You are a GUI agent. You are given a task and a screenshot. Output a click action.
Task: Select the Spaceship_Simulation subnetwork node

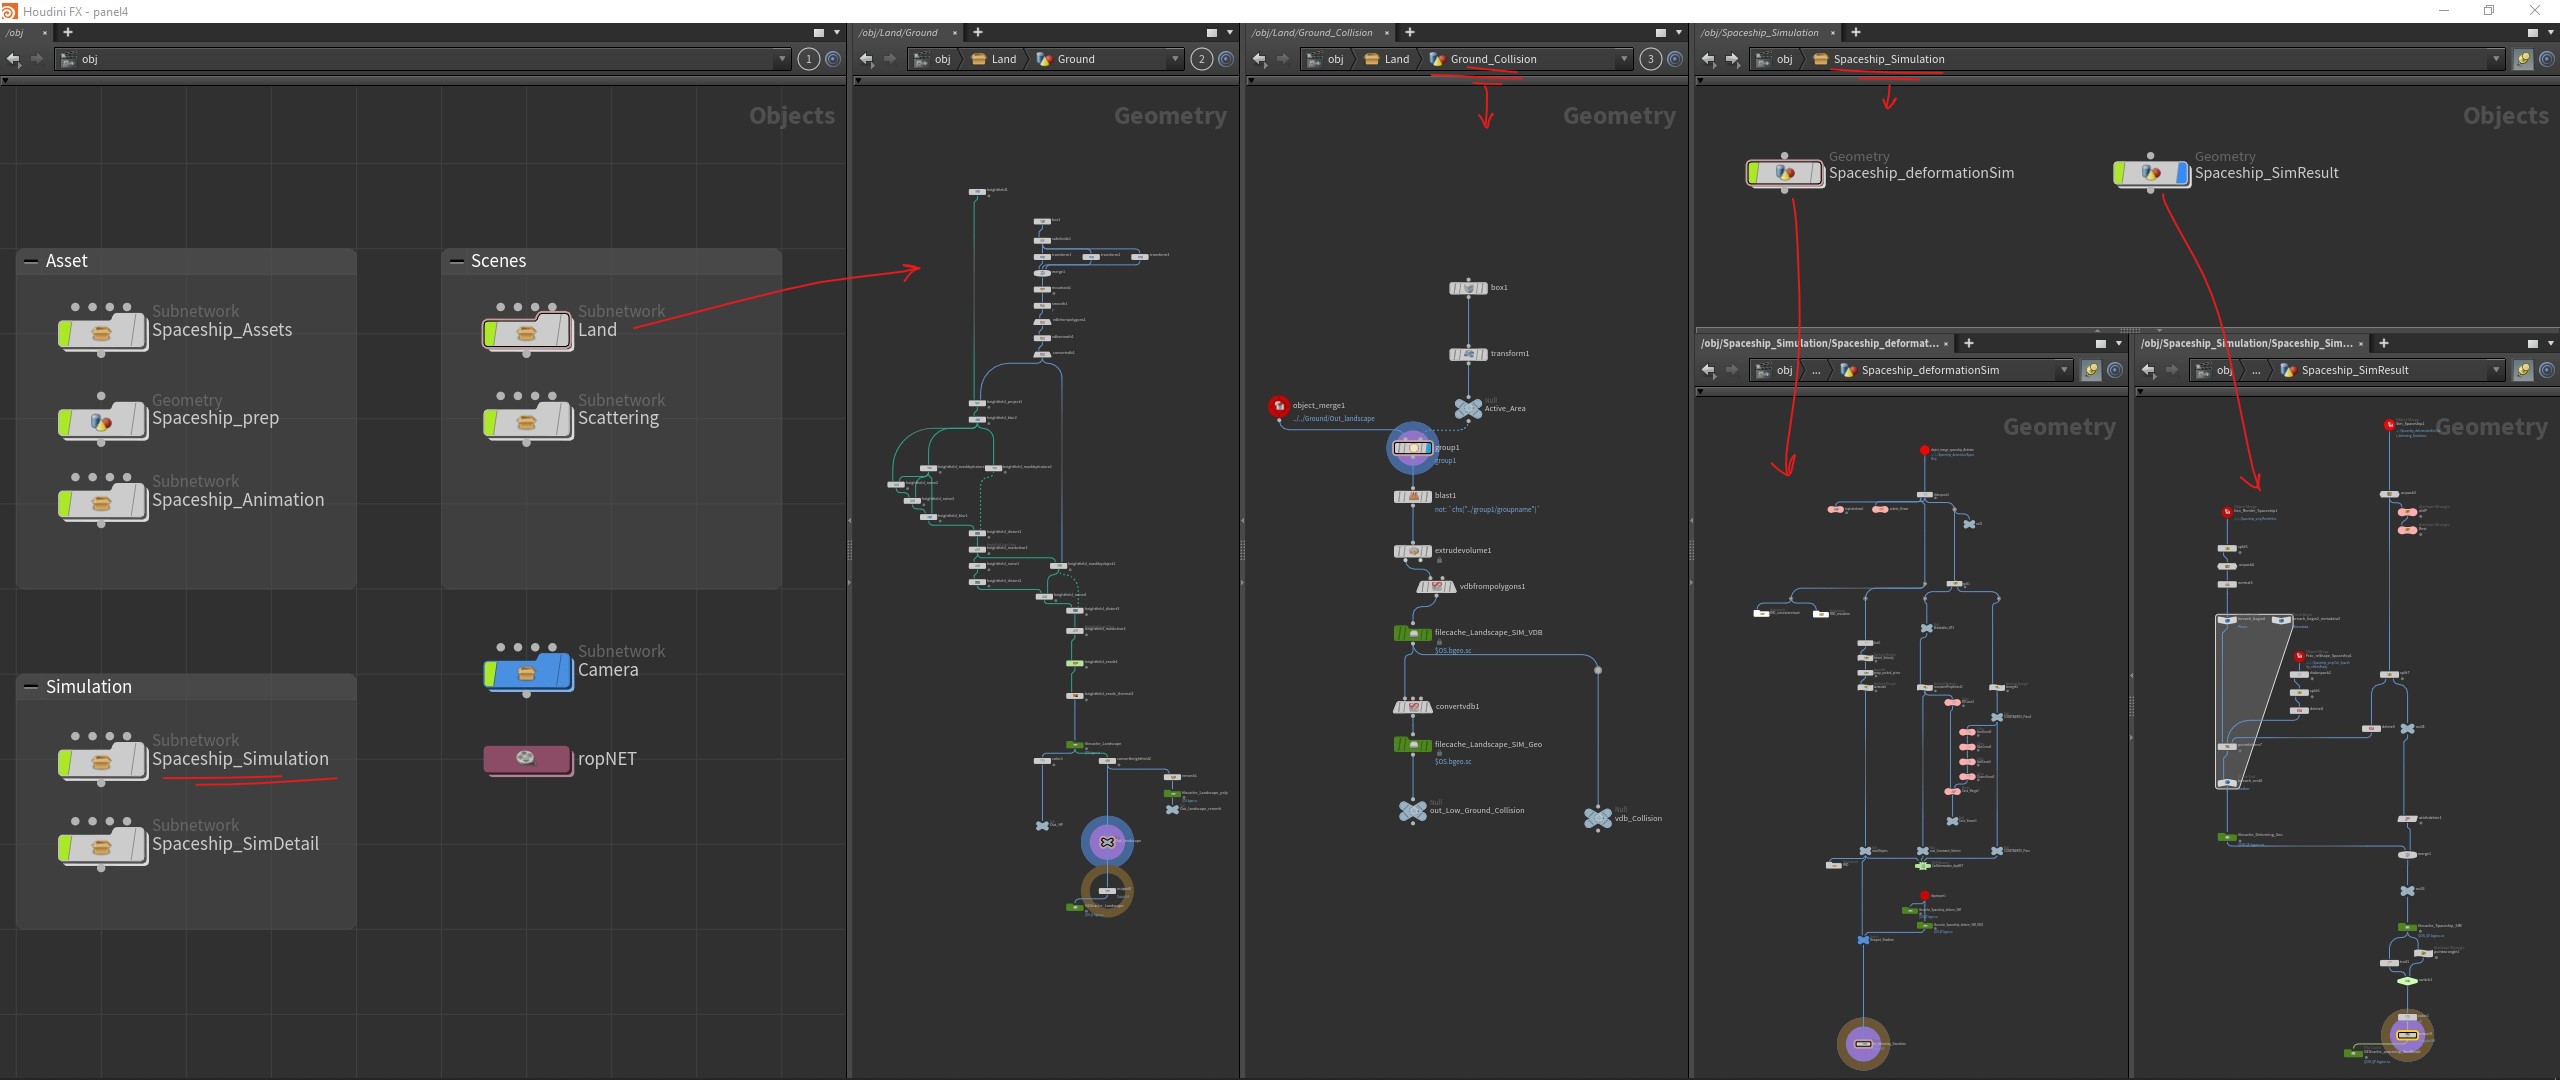tap(102, 761)
